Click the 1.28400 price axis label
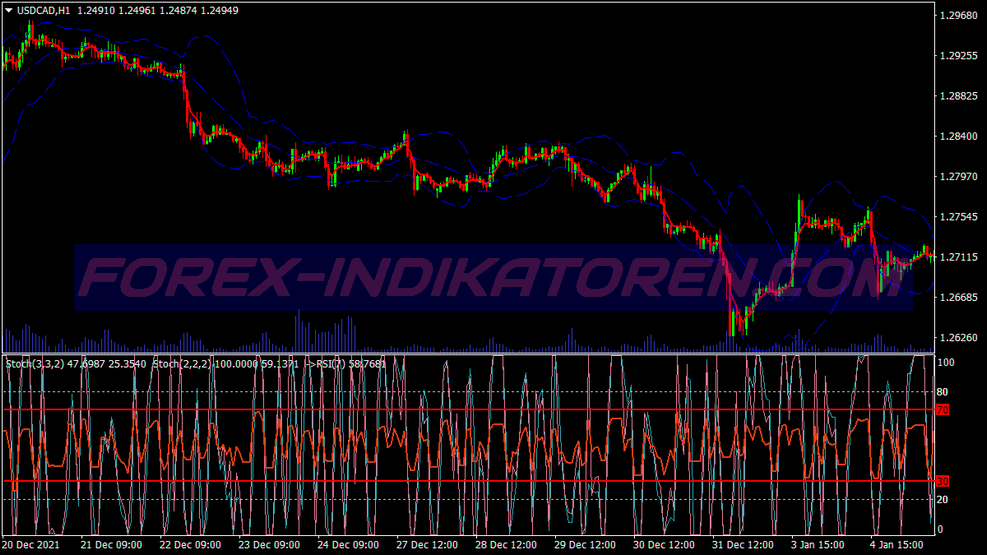Image resolution: width=987 pixels, height=555 pixels. coord(959,136)
